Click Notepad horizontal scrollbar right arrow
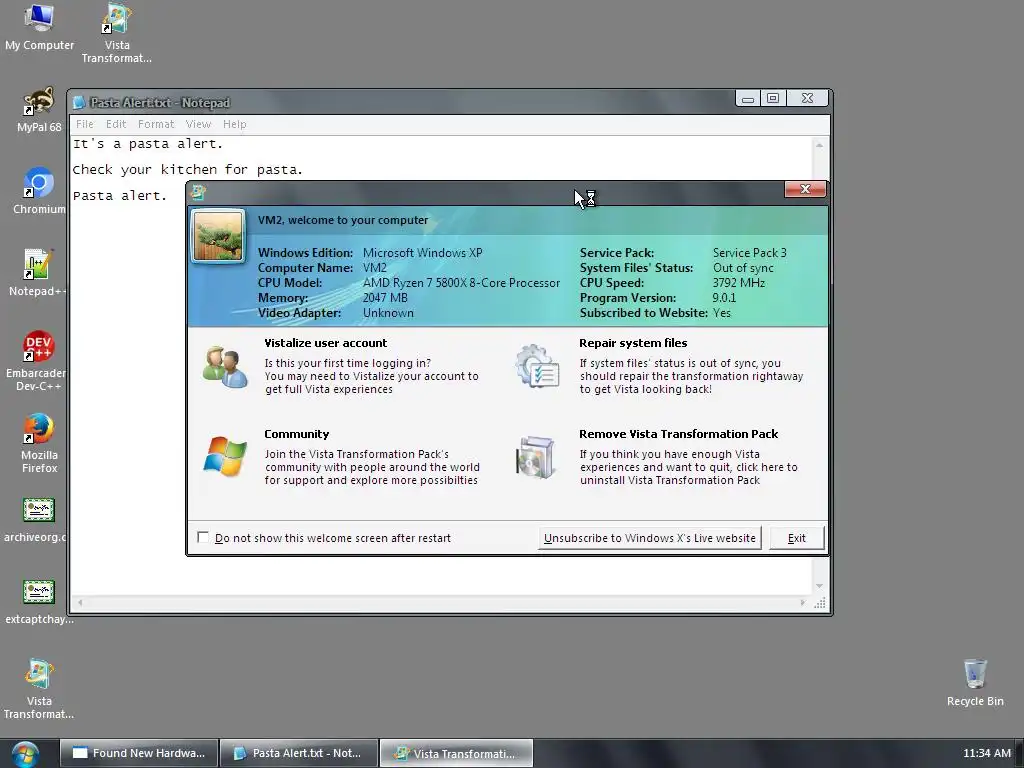The image size is (1024, 768). pos(803,603)
